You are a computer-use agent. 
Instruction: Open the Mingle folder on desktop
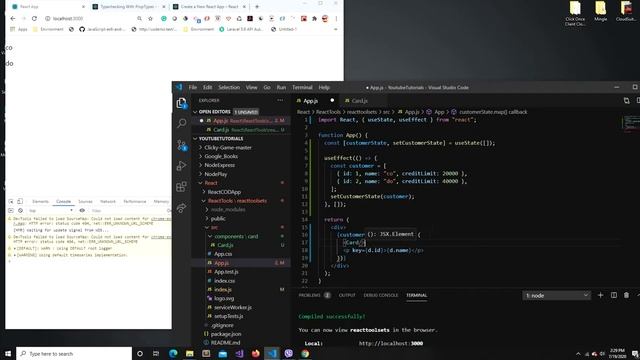[600, 11]
